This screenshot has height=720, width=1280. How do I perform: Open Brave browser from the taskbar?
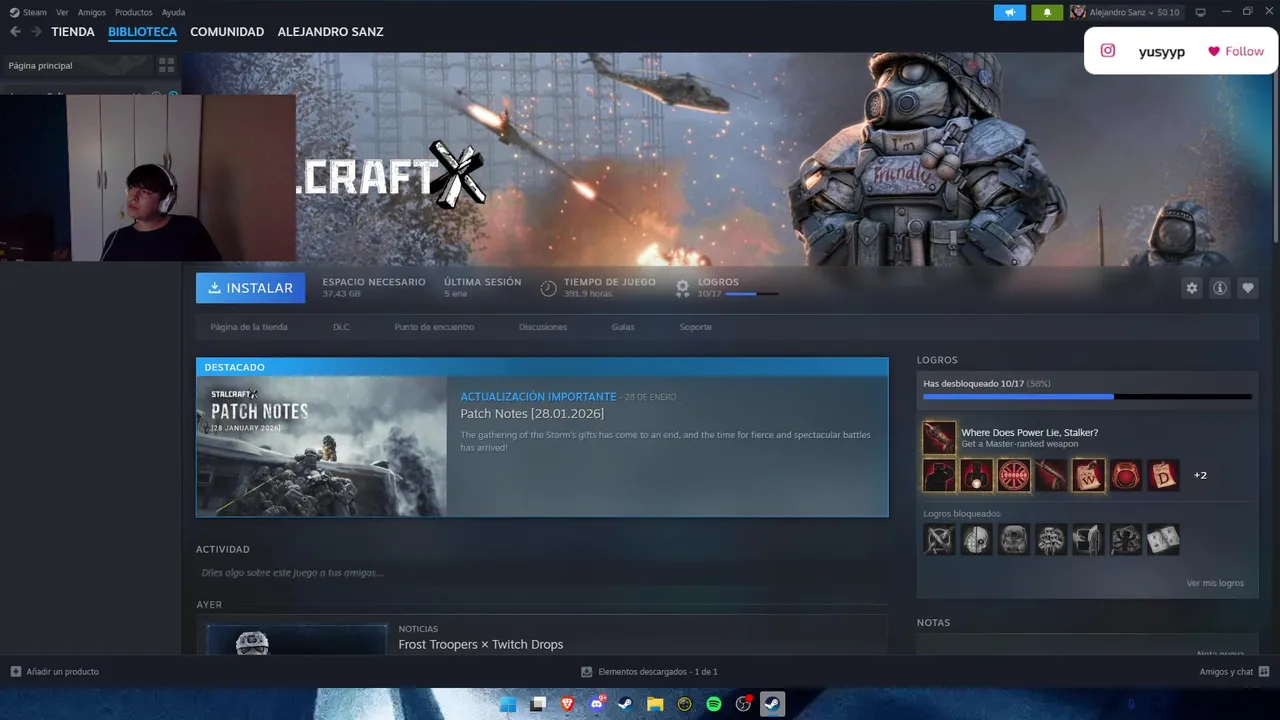click(567, 704)
